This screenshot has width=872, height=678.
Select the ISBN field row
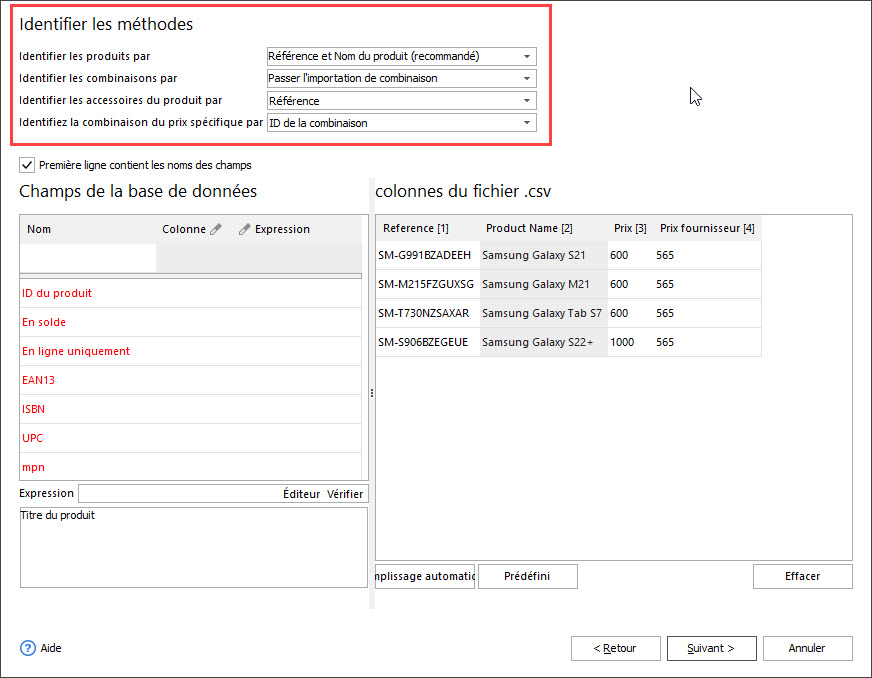[x=190, y=409]
